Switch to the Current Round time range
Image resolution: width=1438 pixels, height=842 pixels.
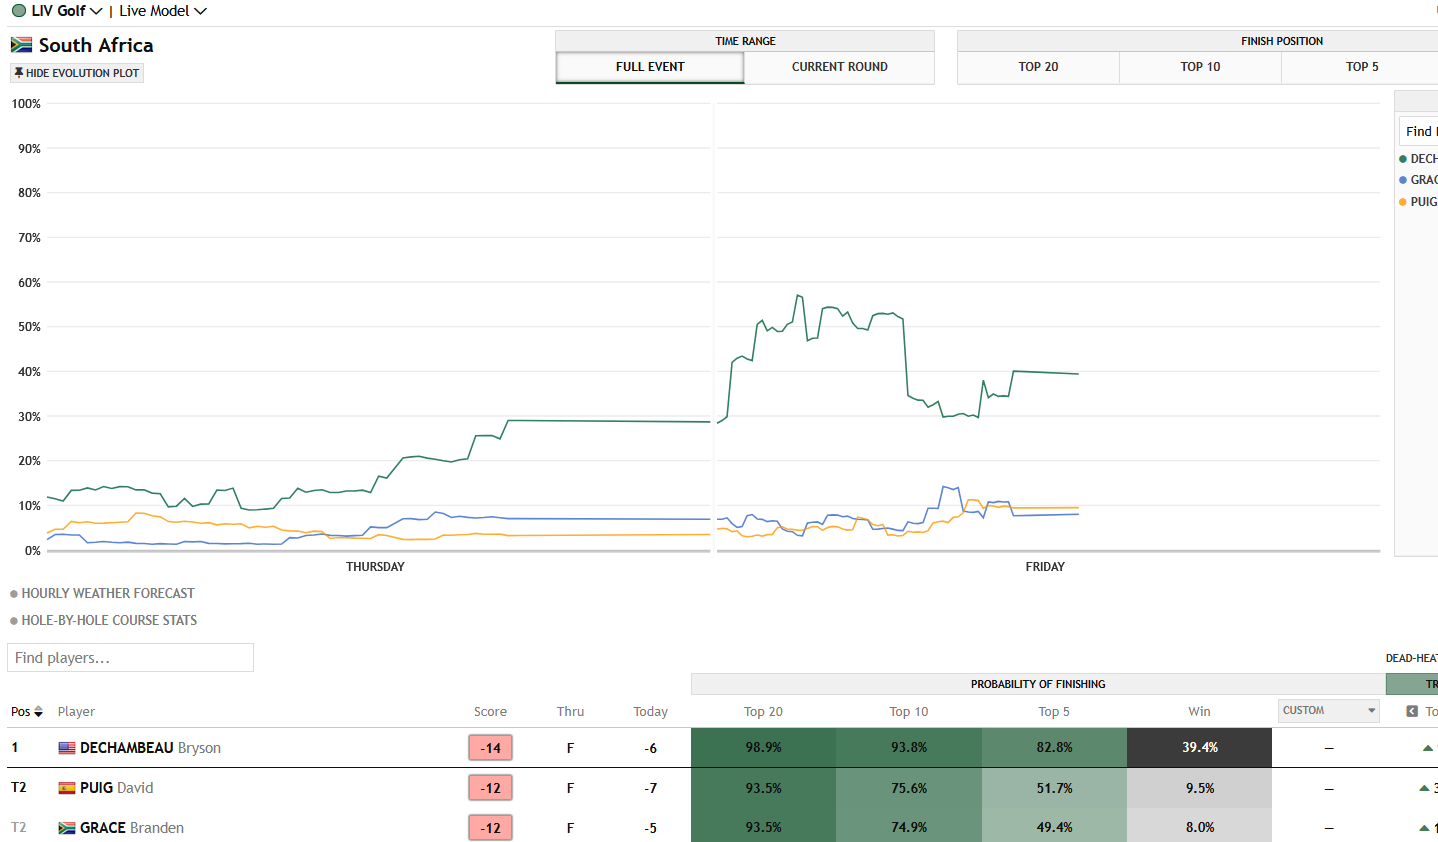click(x=839, y=67)
